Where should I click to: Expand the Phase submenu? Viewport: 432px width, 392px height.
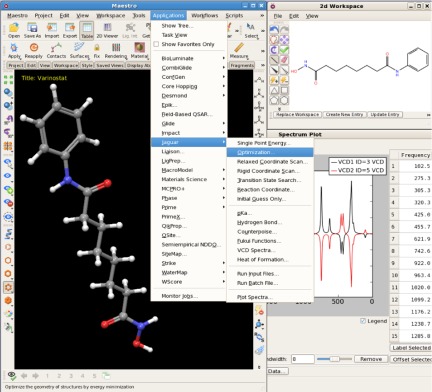188,198
